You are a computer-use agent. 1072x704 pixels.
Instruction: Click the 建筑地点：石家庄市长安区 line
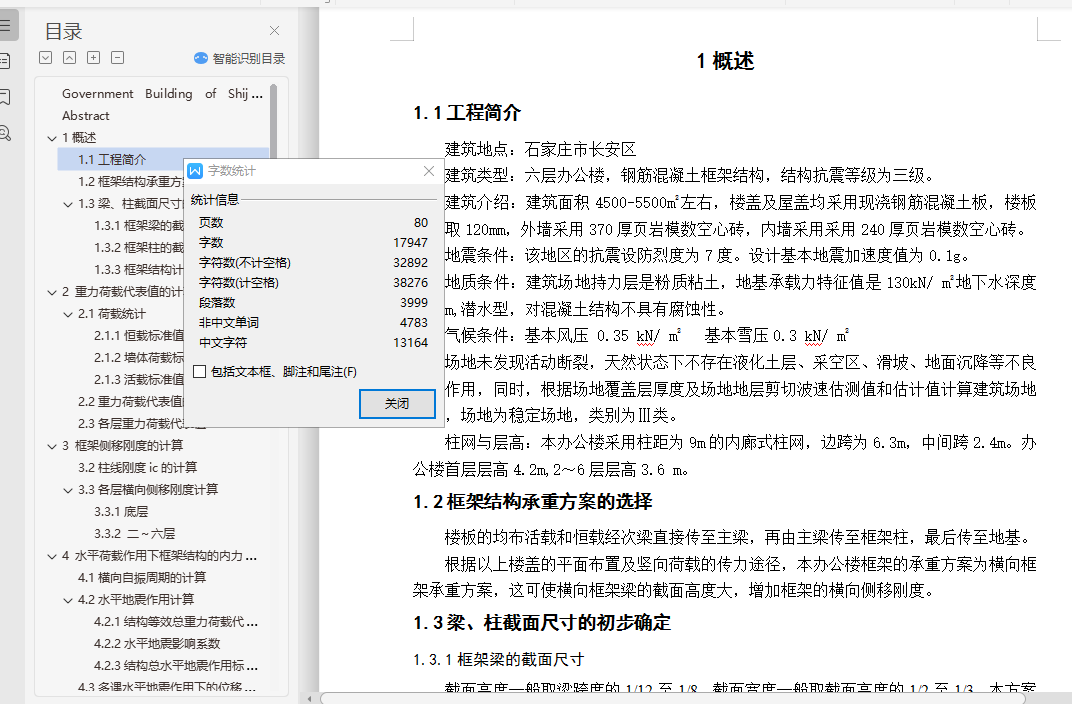tap(540, 149)
